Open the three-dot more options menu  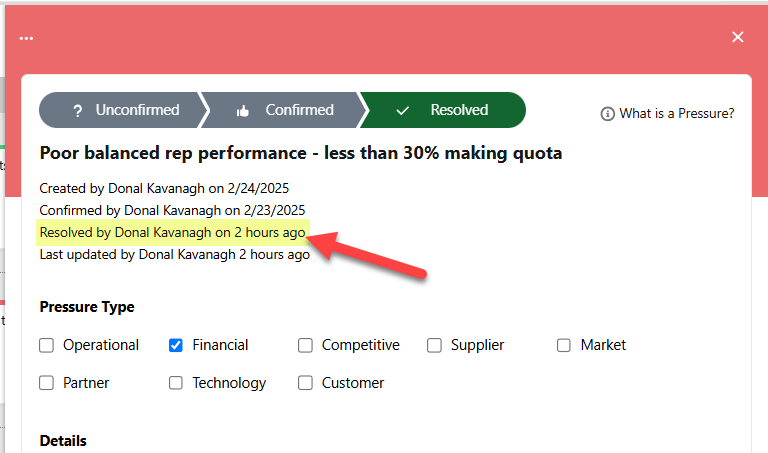(26, 38)
